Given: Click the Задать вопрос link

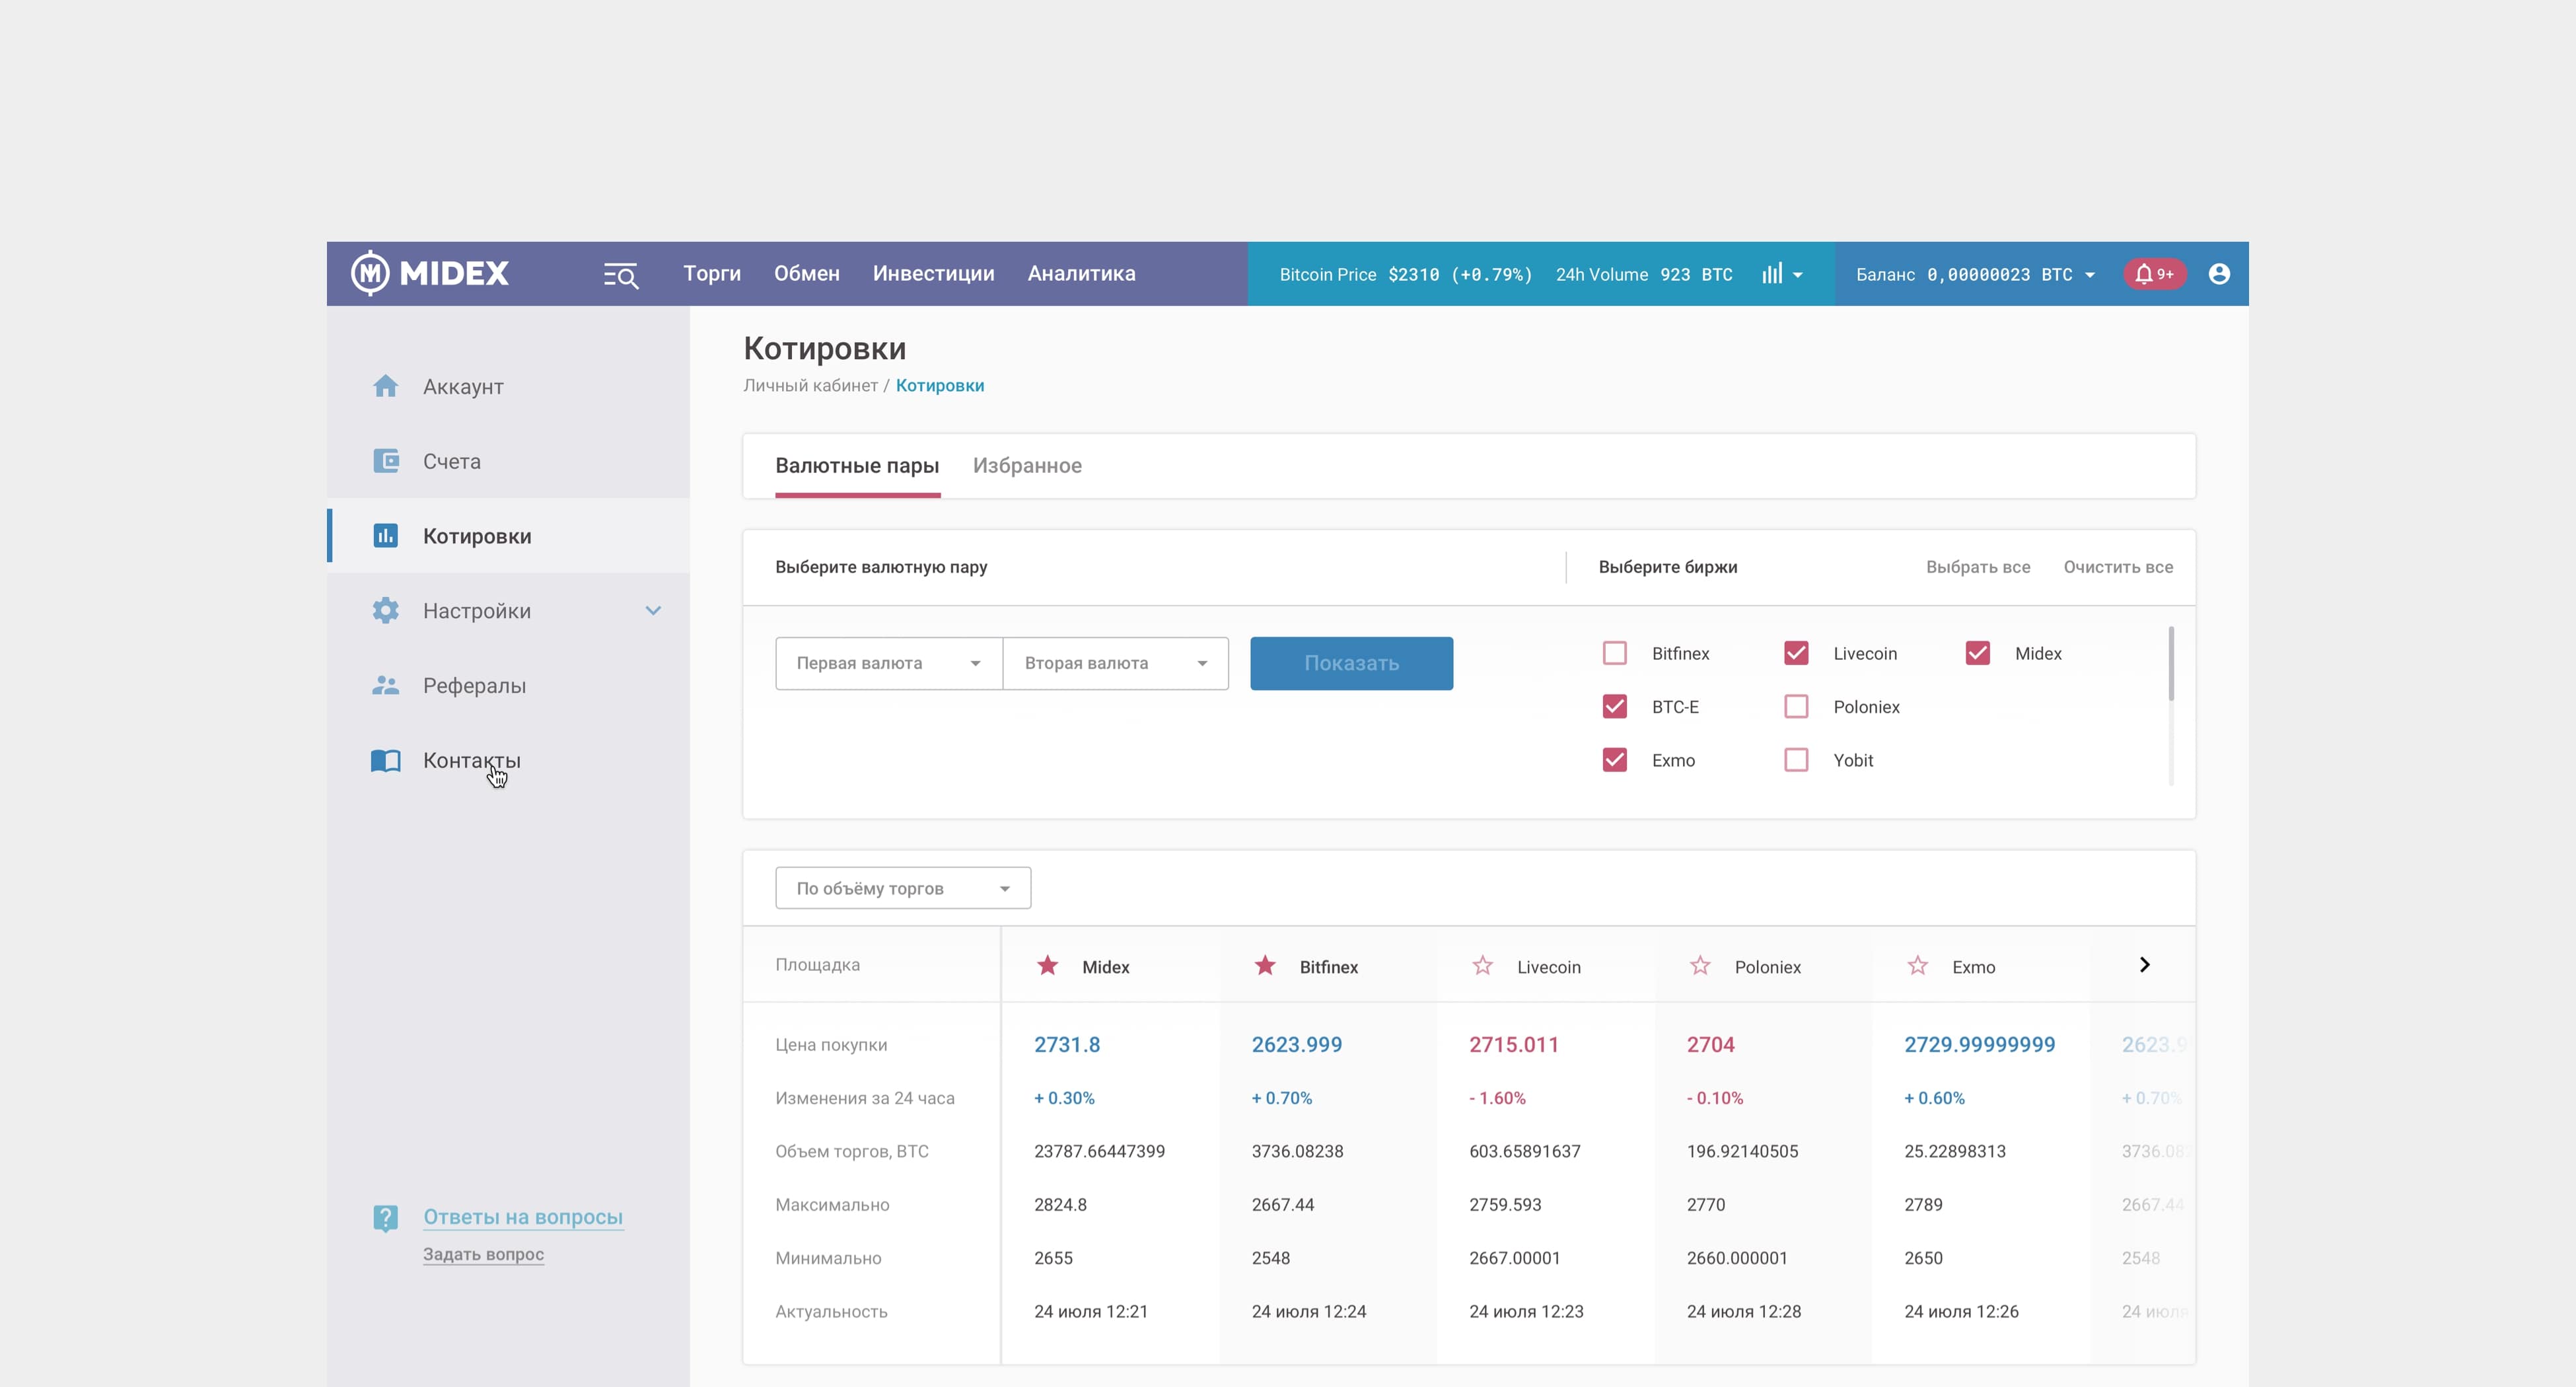Looking at the screenshot, I should coord(483,1254).
